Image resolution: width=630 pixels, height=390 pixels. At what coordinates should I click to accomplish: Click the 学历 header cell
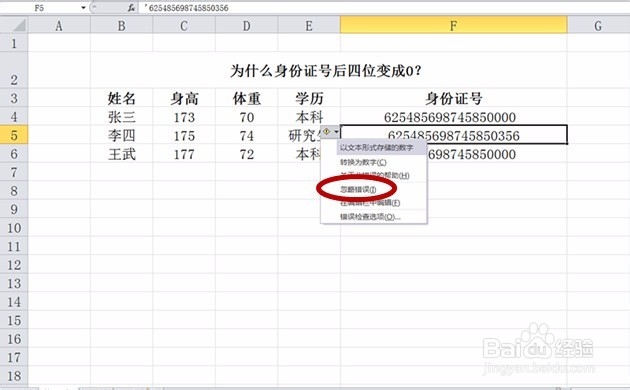pos(309,98)
